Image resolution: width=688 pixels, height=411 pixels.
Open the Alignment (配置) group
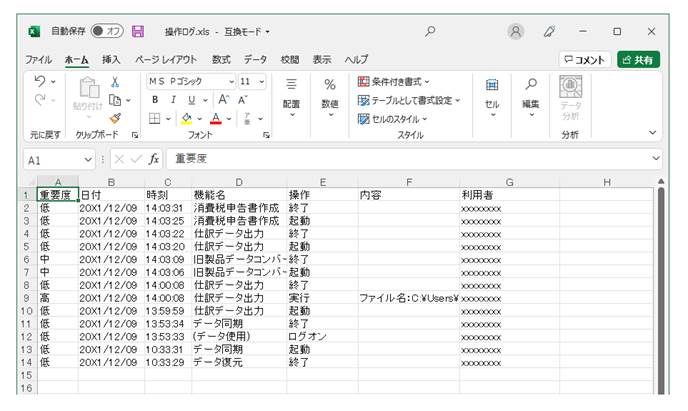(291, 99)
